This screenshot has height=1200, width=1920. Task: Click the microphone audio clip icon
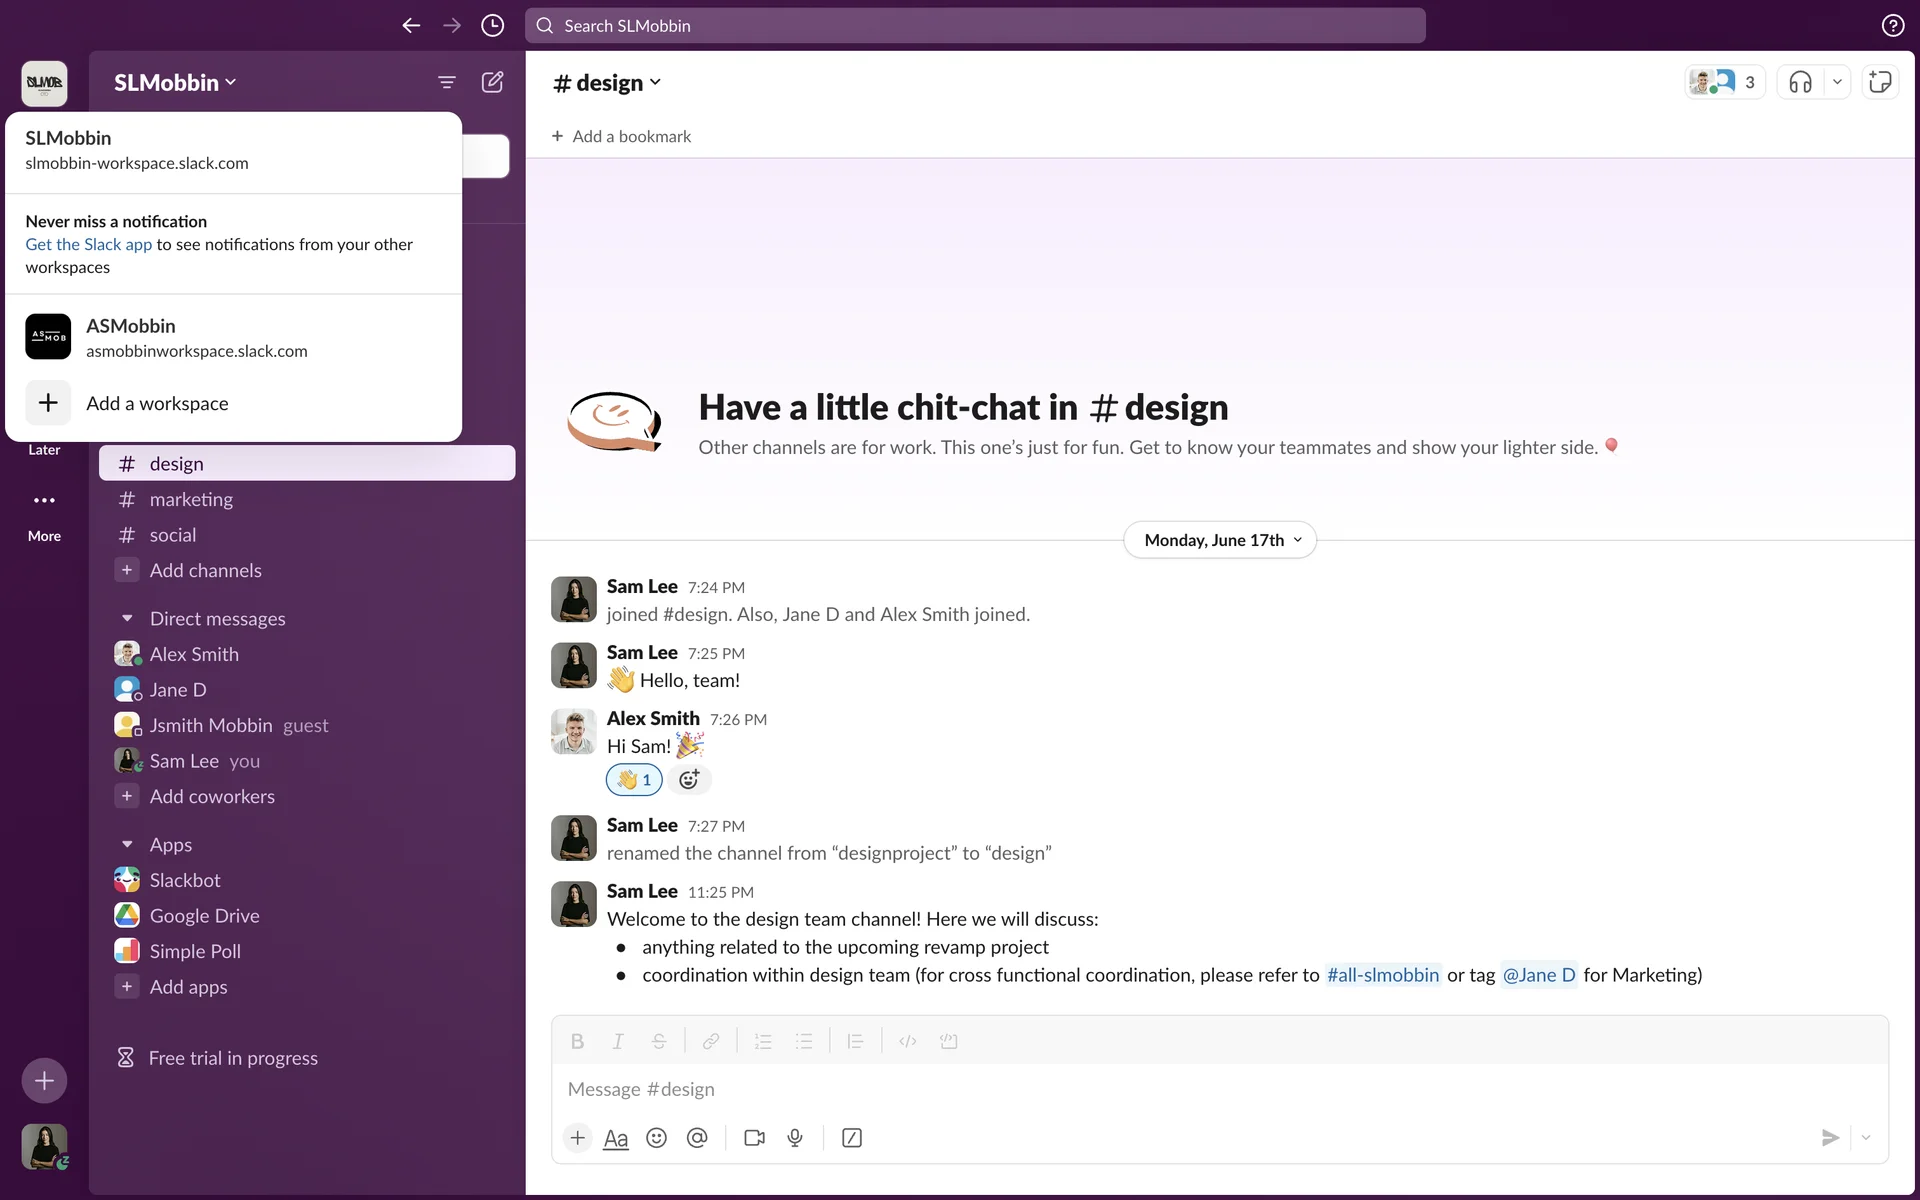(x=795, y=1138)
